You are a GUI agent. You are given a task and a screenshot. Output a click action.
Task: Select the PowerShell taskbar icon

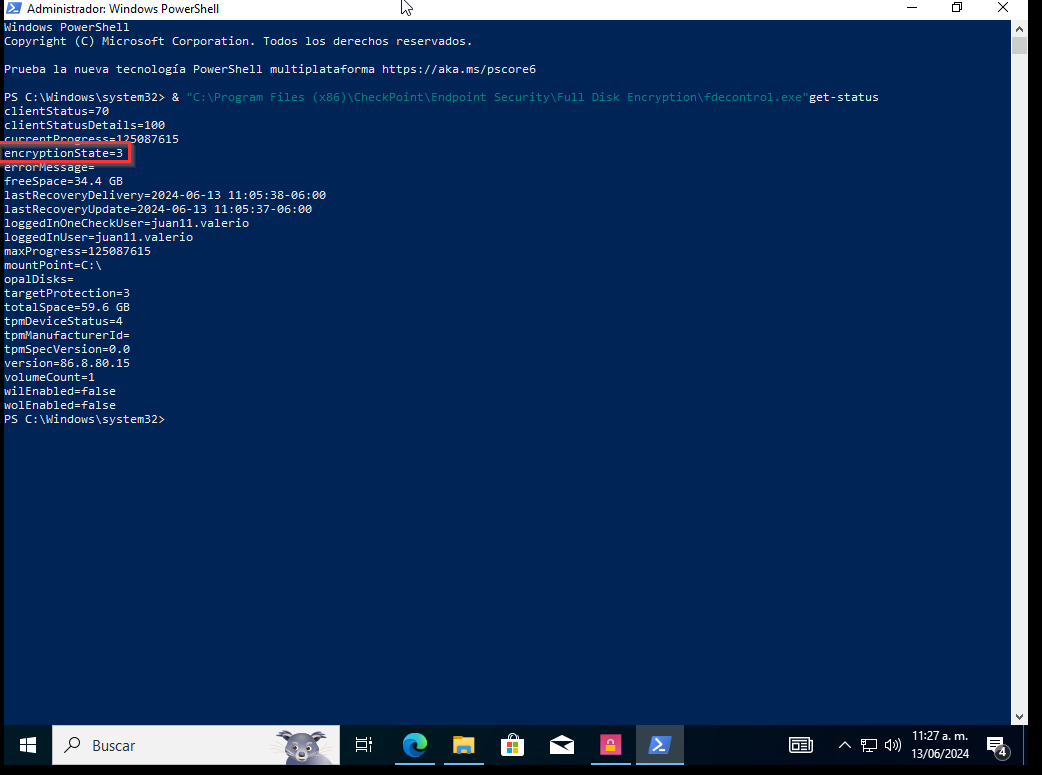pyautogui.click(x=659, y=745)
